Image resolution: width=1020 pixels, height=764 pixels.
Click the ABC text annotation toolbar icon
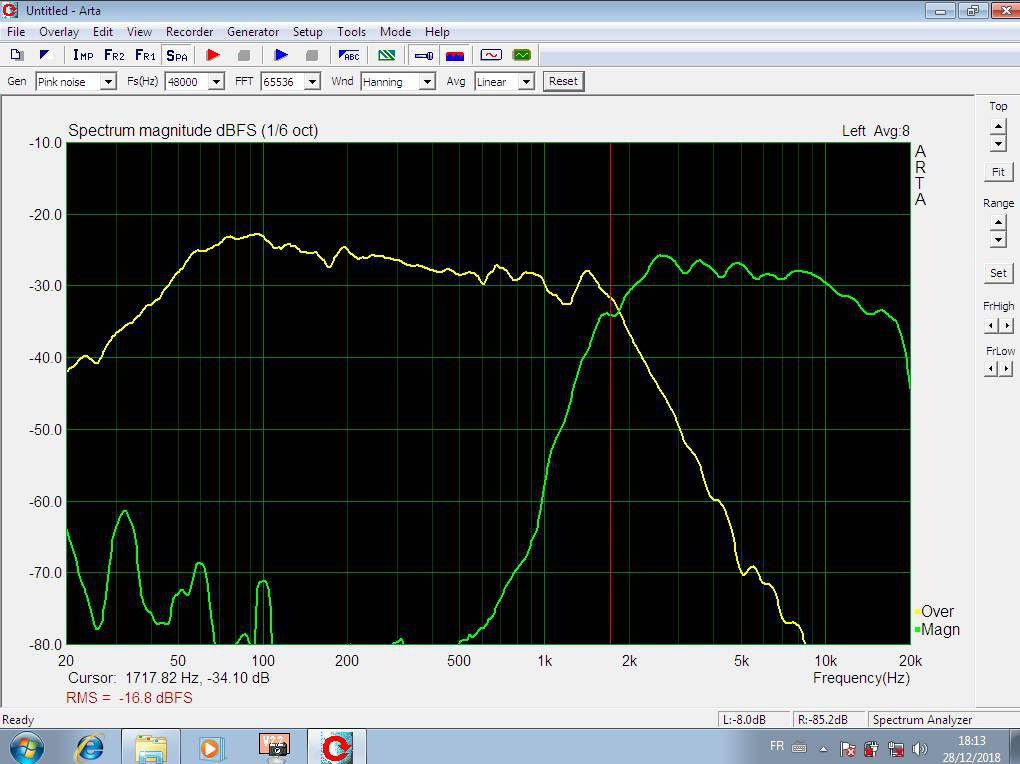pos(349,55)
